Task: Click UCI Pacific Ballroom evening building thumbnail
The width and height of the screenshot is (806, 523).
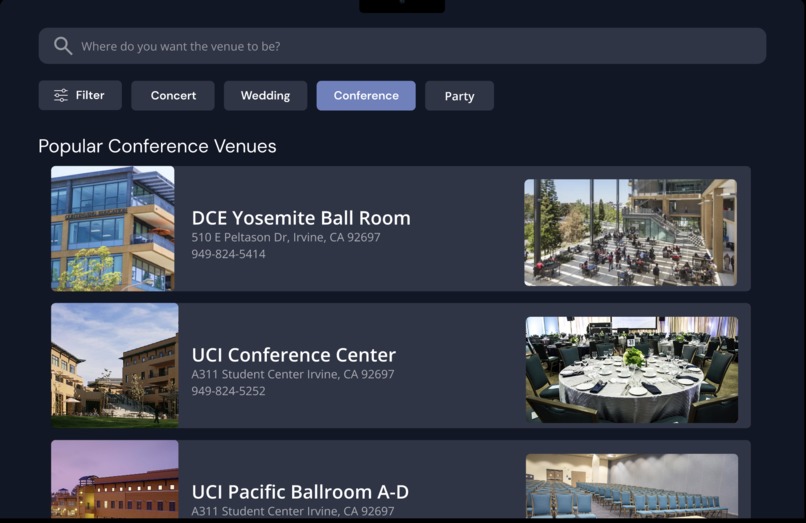Action: [115, 479]
